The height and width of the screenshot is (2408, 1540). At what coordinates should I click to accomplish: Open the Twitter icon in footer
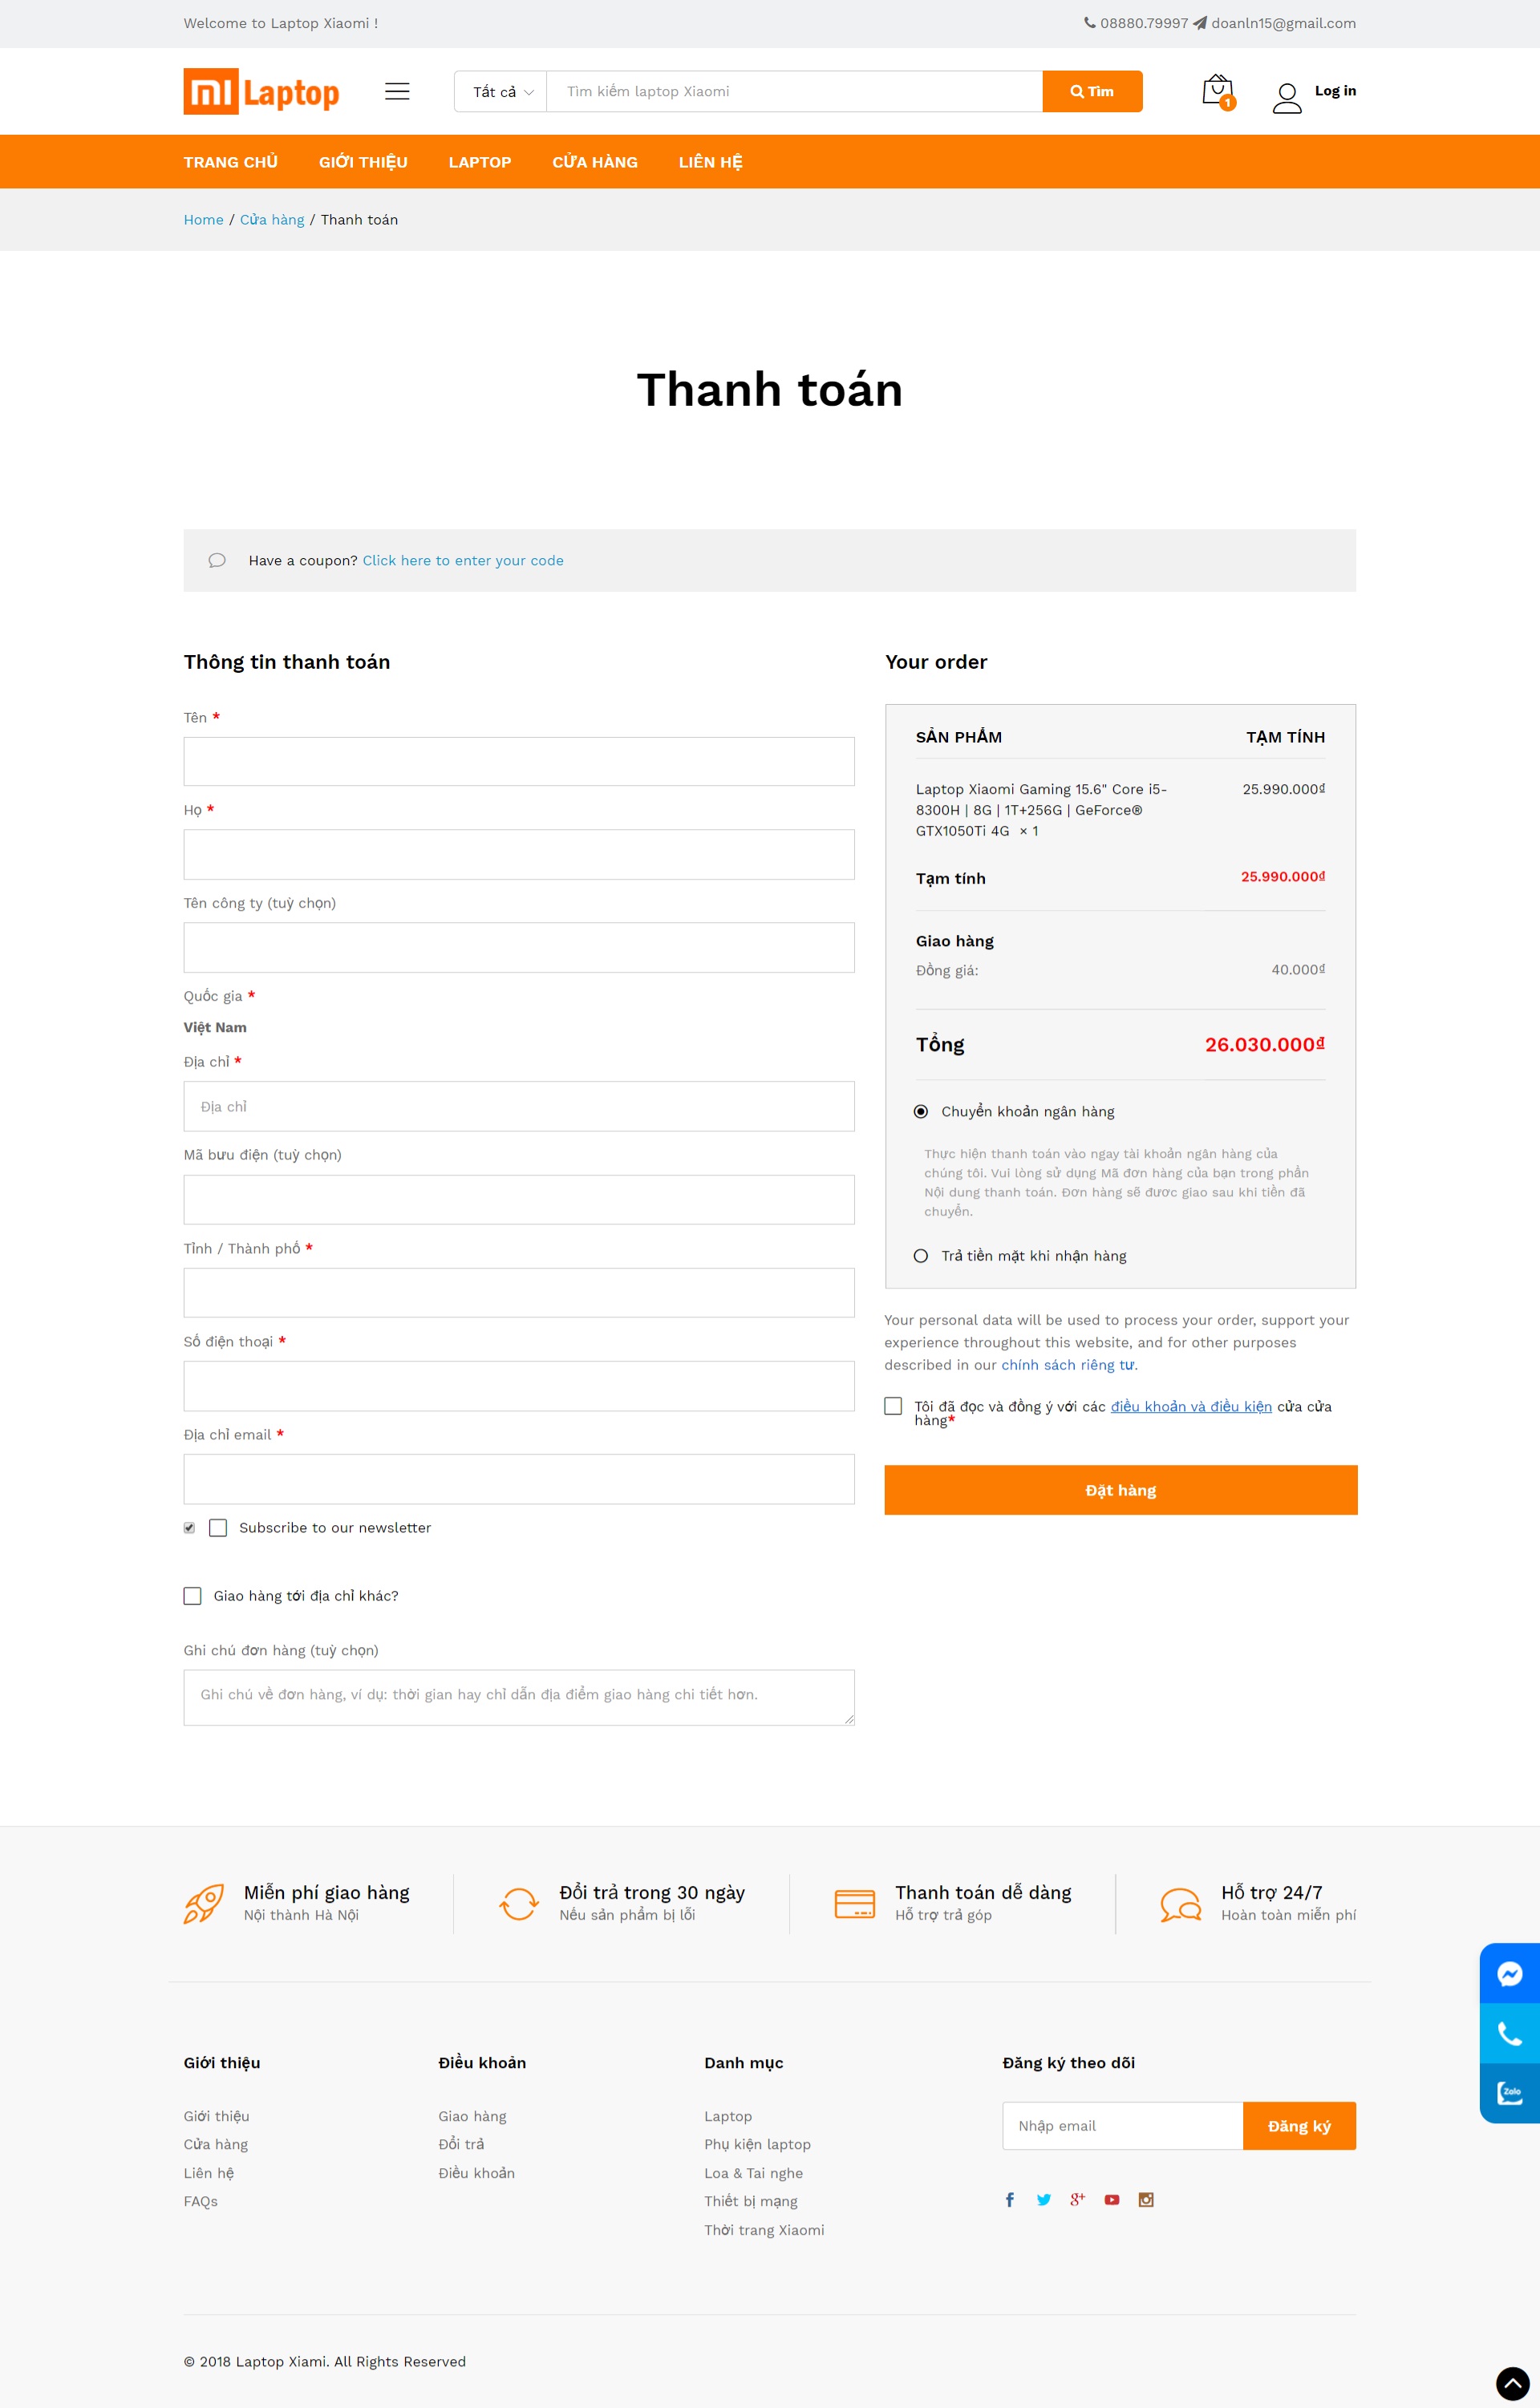coord(1044,2199)
